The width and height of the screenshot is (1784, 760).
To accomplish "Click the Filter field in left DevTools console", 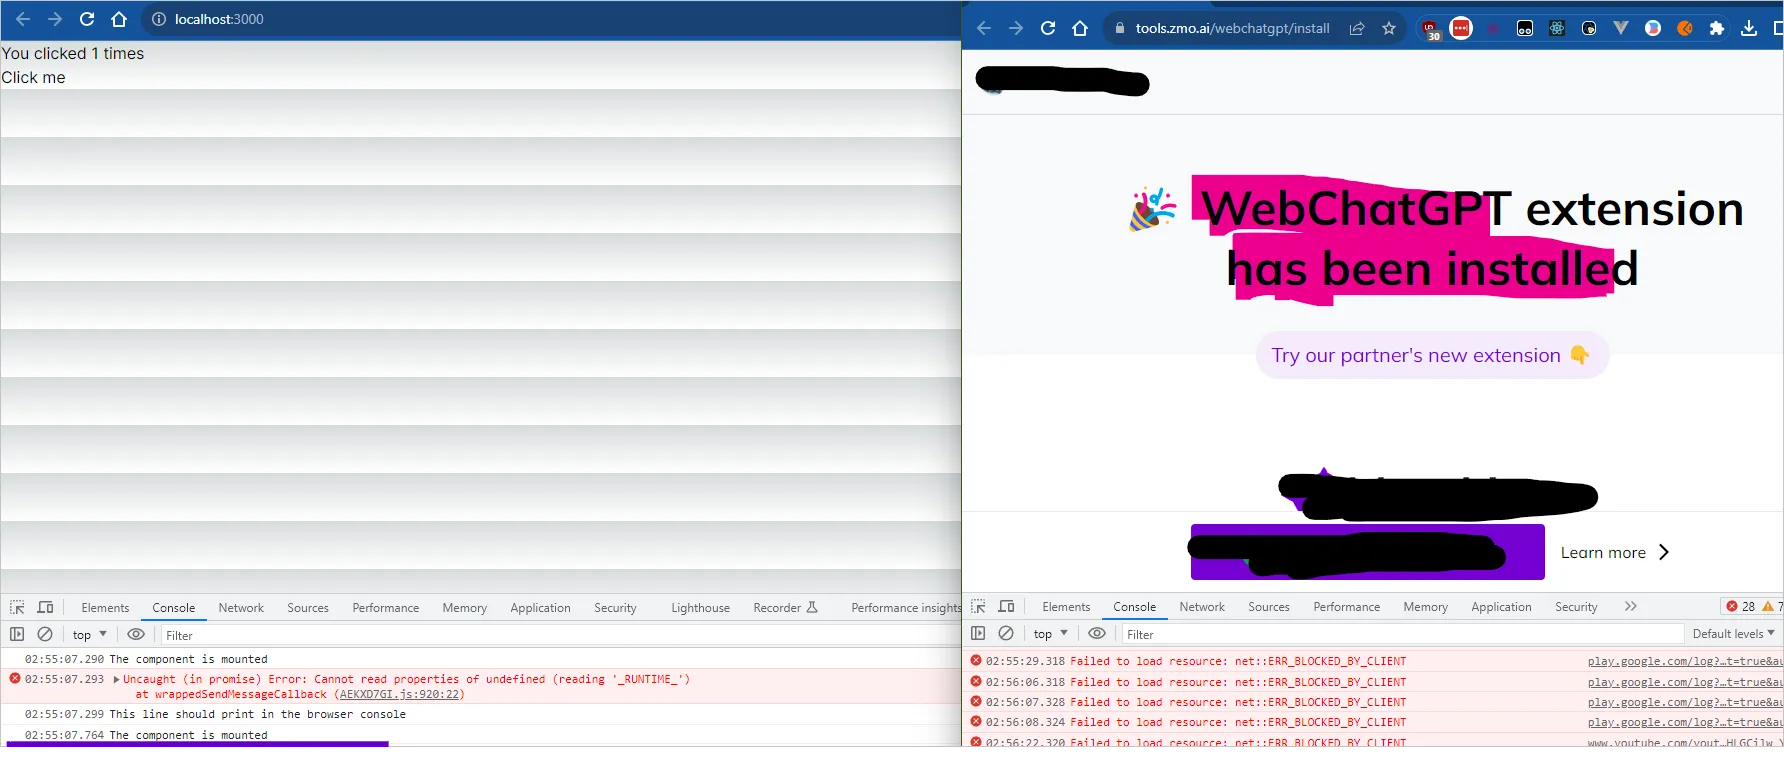I will (560, 635).
